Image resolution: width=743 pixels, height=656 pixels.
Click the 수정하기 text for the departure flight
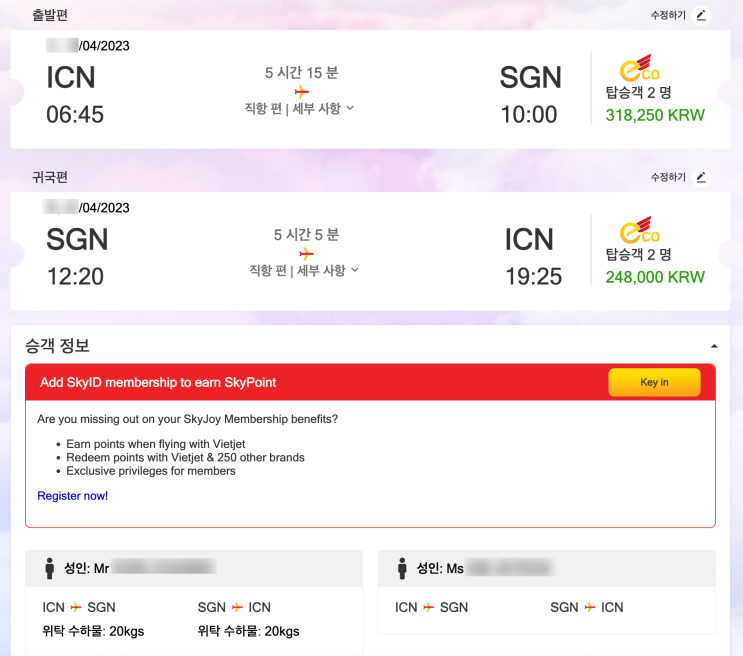[668, 15]
